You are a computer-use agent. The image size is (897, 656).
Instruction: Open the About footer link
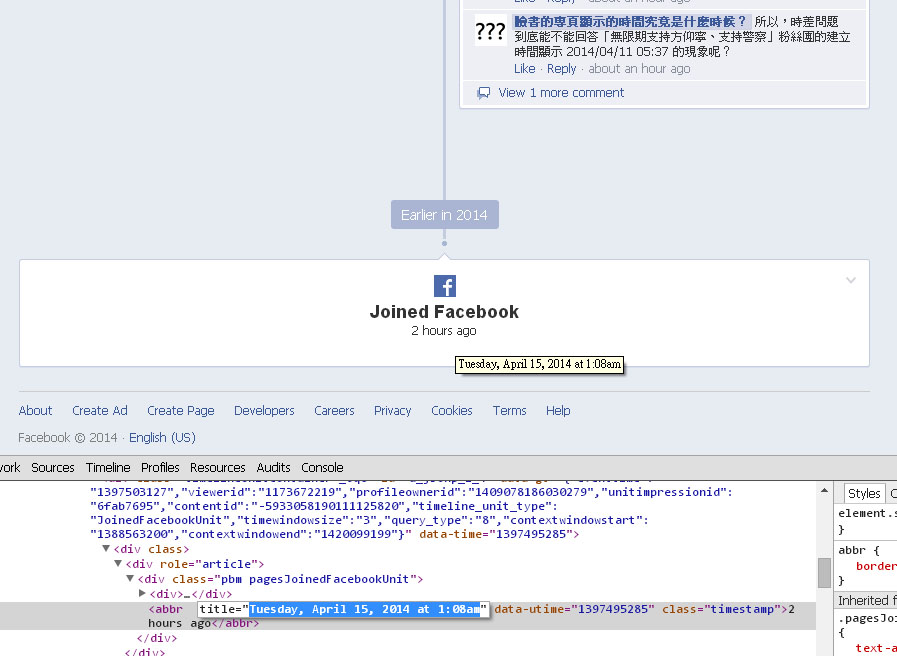point(35,411)
